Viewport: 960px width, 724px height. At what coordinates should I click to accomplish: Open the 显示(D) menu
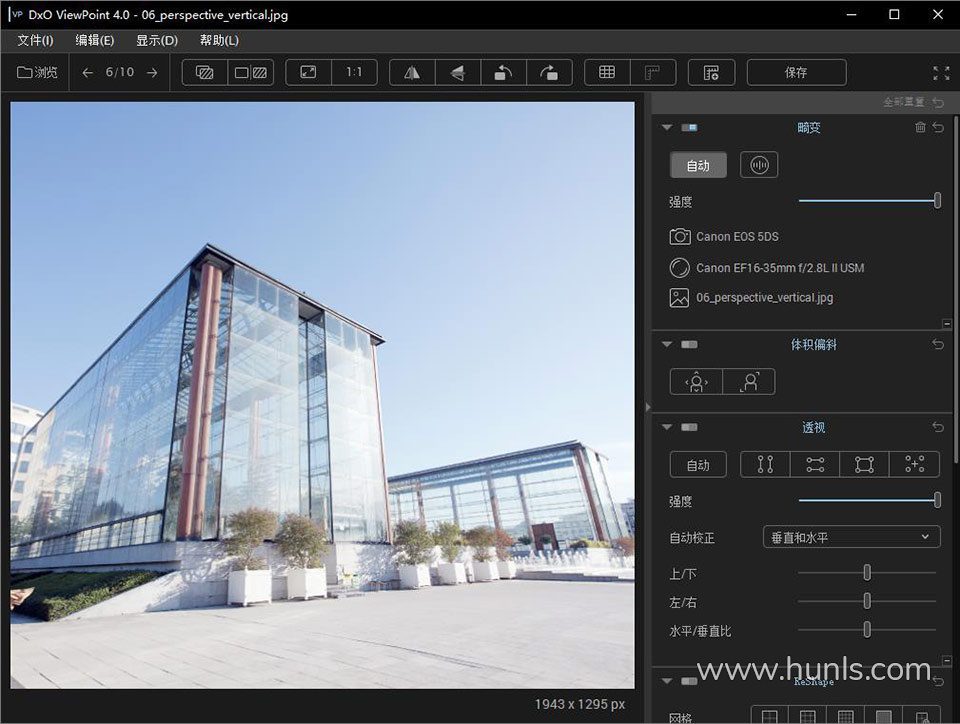coord(157,40)
